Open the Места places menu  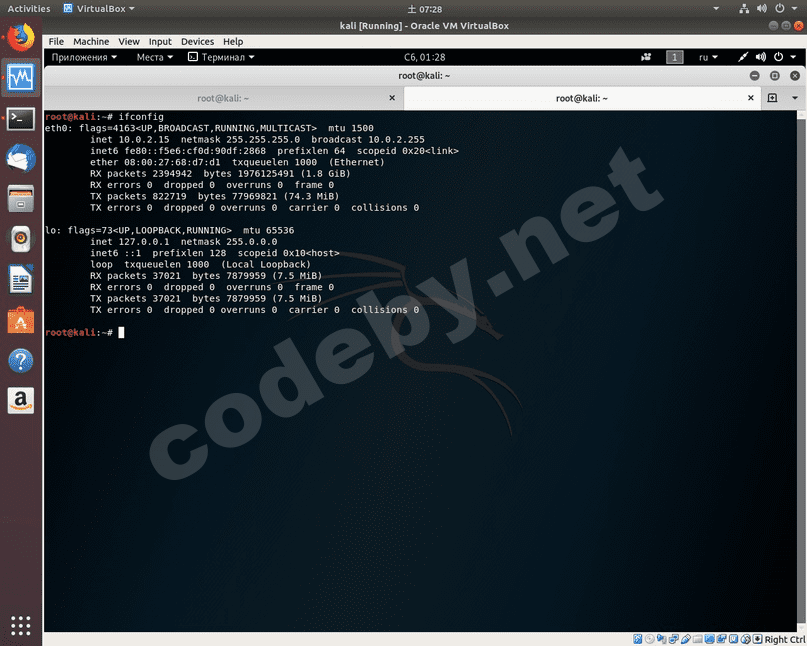pyautogui.click(x=154, y=57)
